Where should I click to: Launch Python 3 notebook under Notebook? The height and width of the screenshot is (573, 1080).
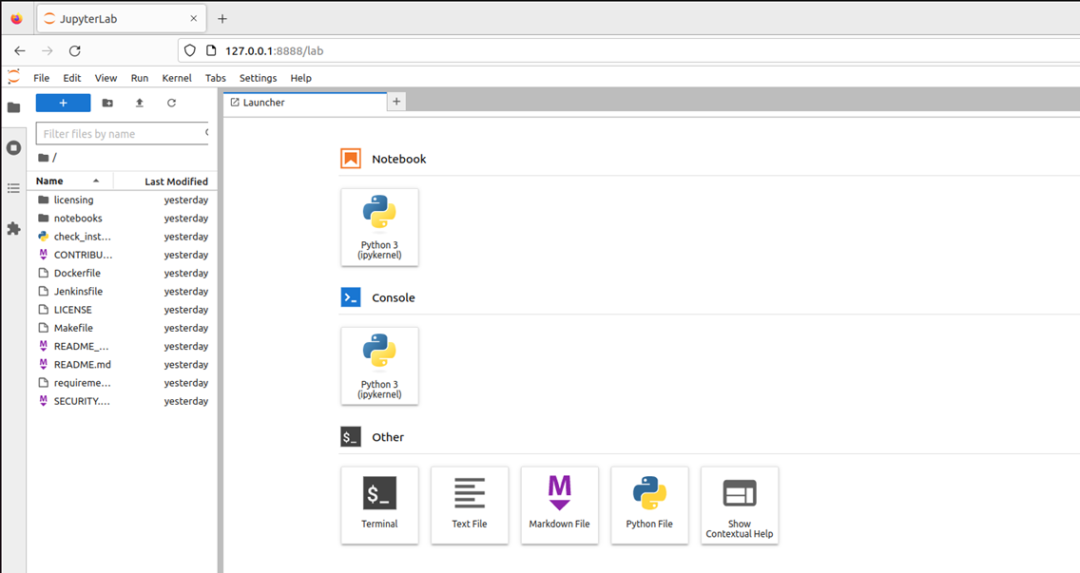click(380, 227)
